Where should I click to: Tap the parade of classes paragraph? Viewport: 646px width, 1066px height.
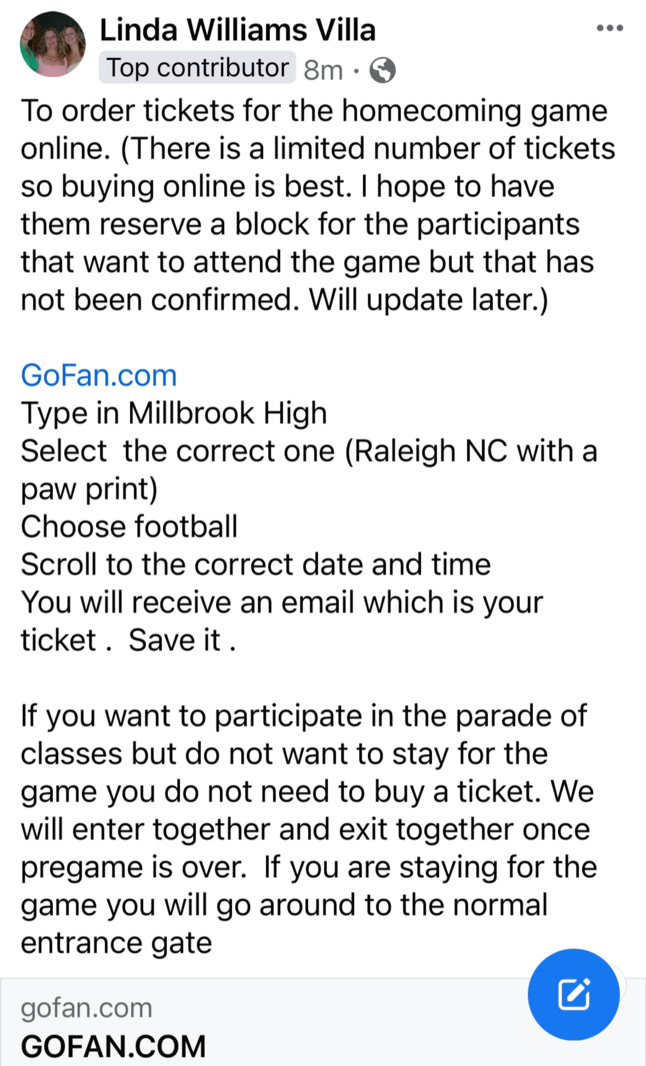(x=309, y=829)
